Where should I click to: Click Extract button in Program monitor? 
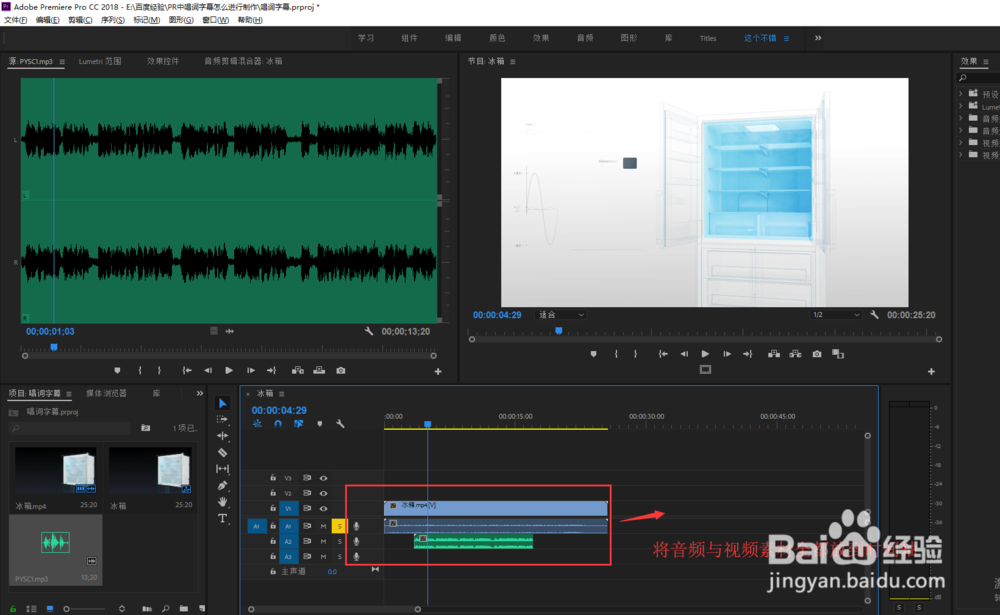[x=795, y=354]
